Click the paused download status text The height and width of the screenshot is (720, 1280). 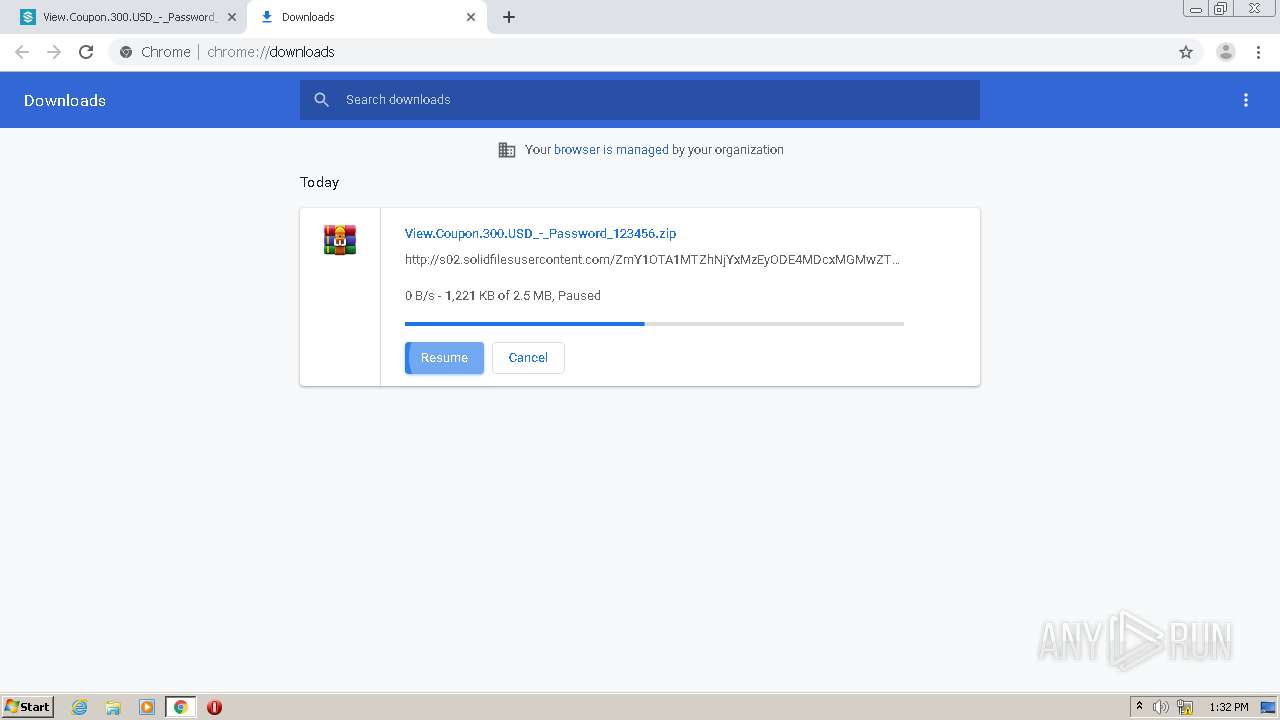coord(503,296)
